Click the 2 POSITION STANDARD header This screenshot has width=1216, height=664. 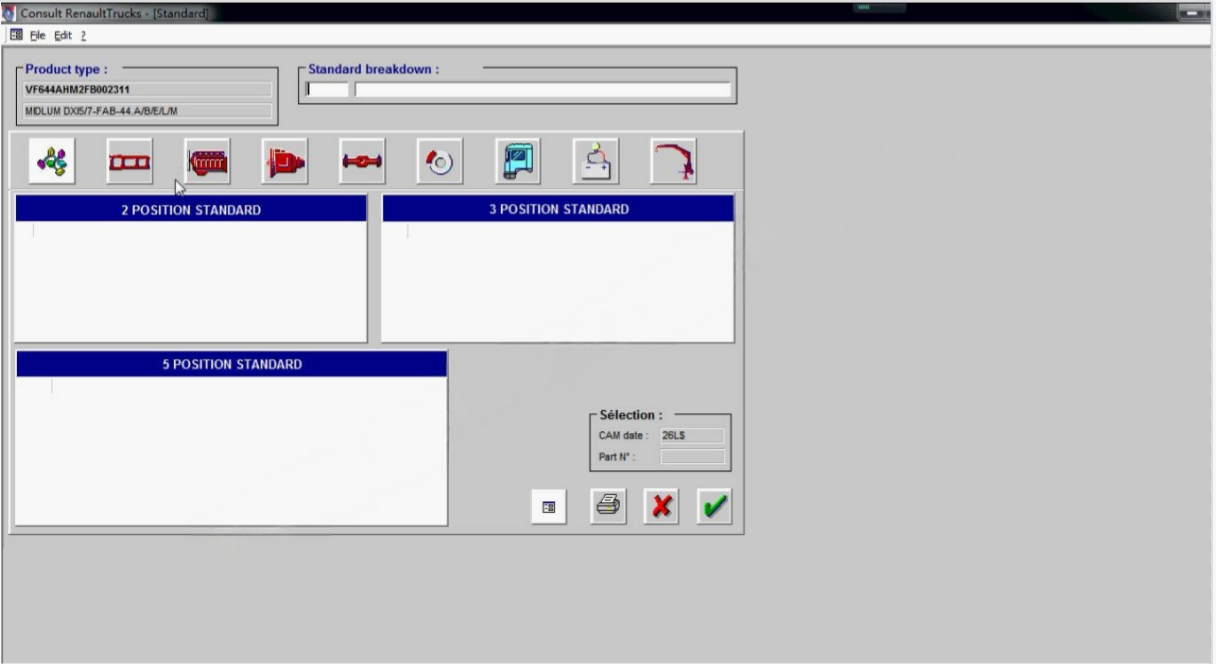191,209
